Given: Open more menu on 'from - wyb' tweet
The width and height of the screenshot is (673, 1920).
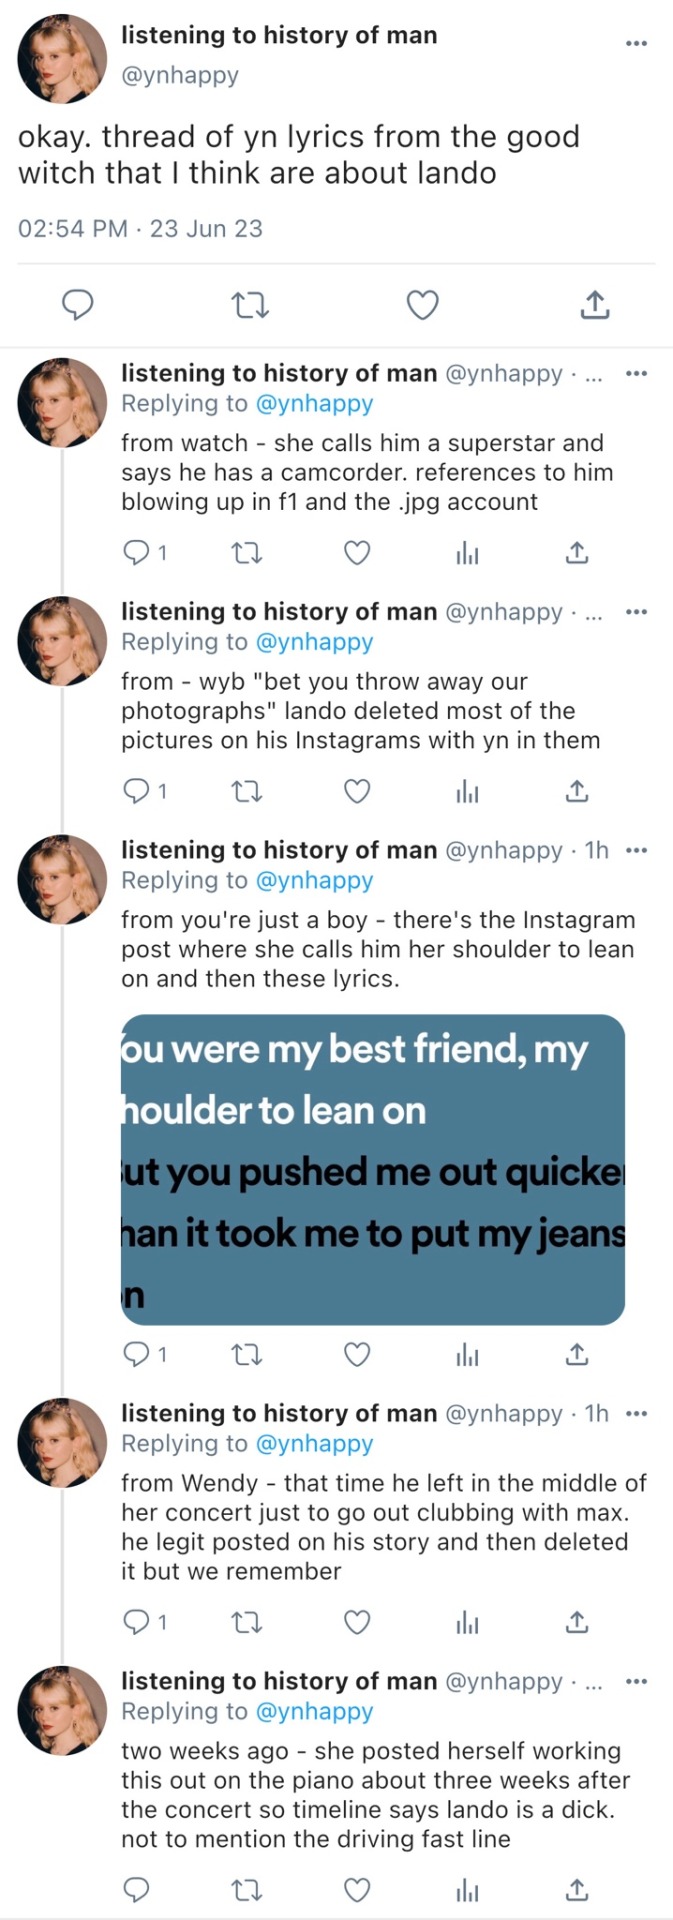Looking at the screenshot, I should point(636,612).
